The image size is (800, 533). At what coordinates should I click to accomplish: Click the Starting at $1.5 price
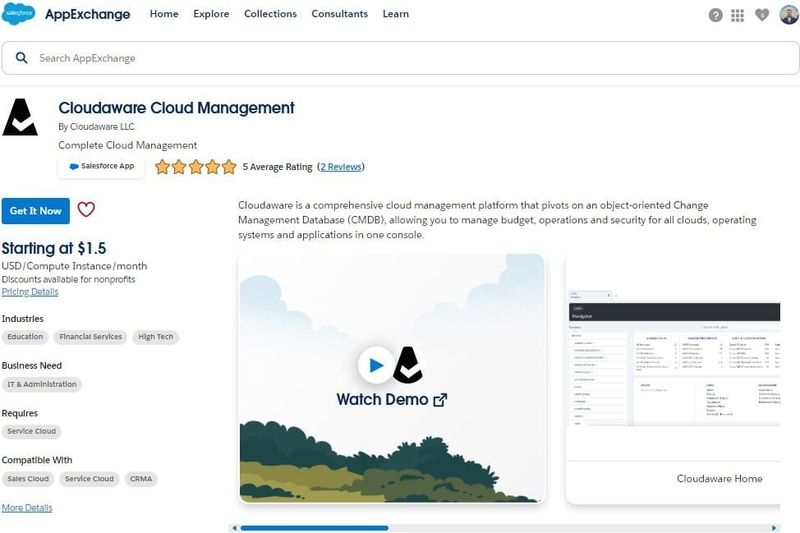point(54,248)
